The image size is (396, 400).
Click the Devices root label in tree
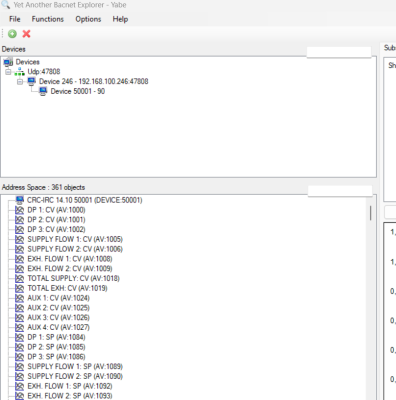28,62
